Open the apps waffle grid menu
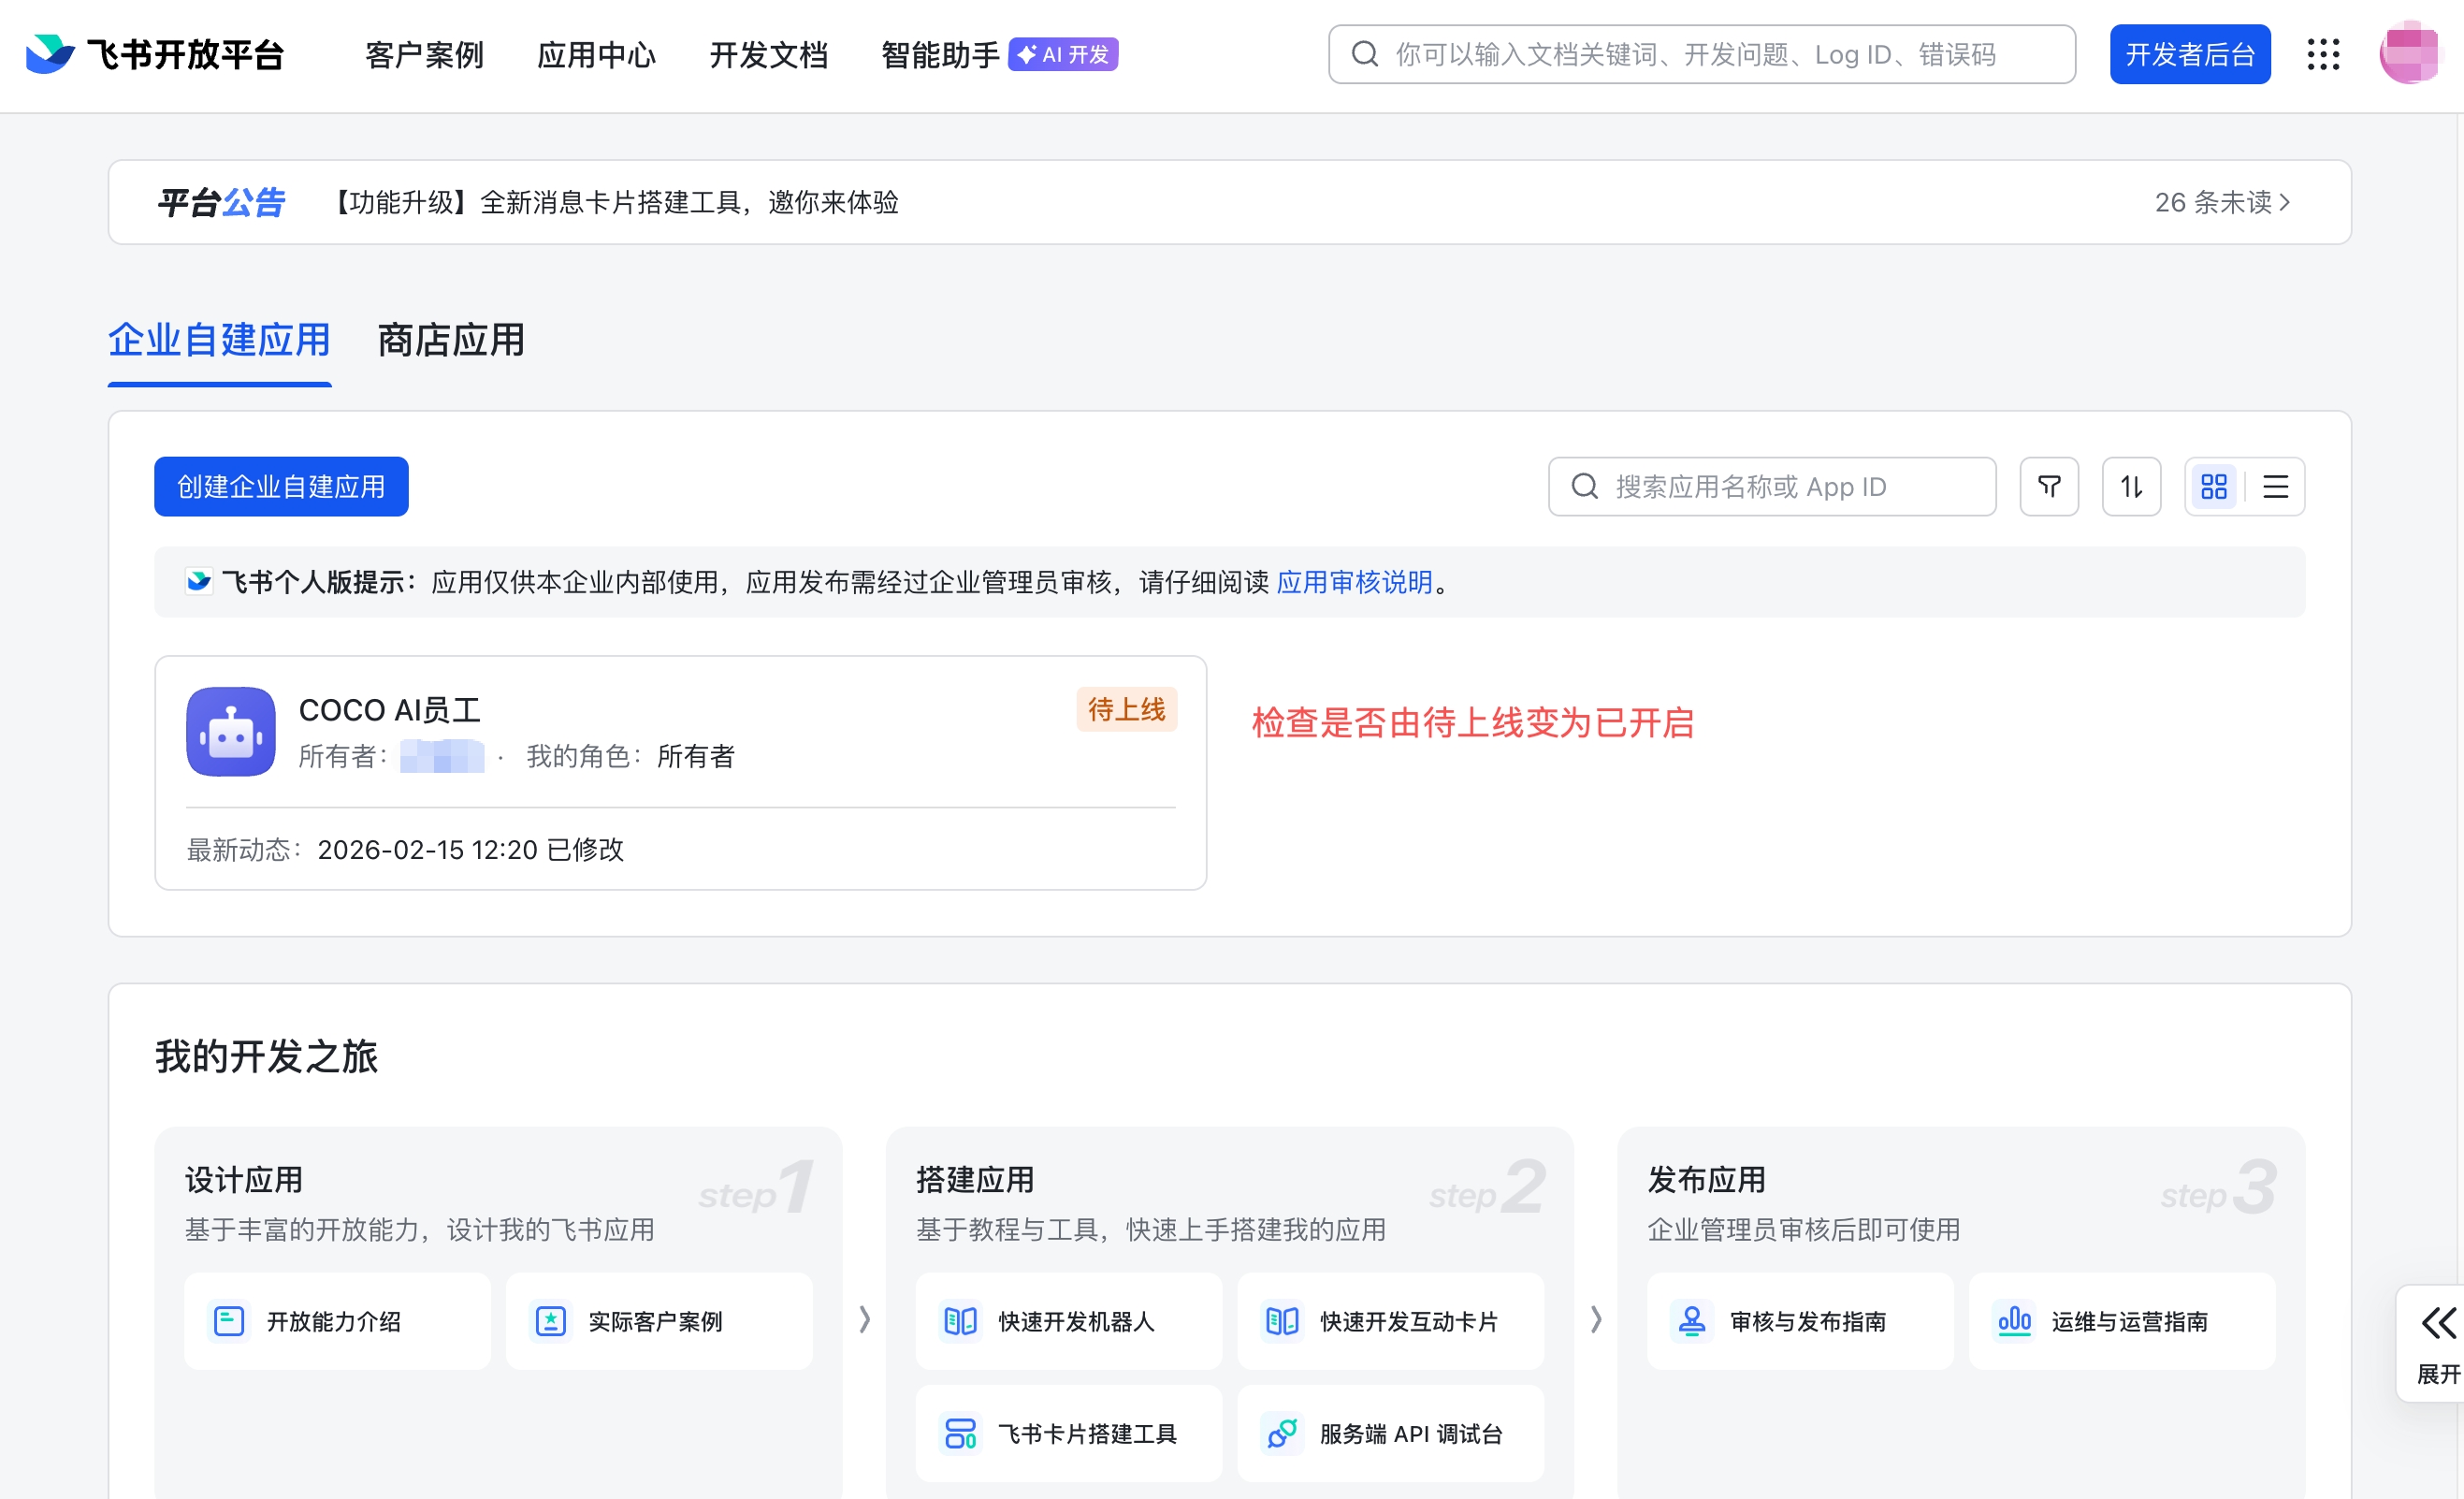This screenshot has width=2464, height=1499. click(x=2324, y=55)
